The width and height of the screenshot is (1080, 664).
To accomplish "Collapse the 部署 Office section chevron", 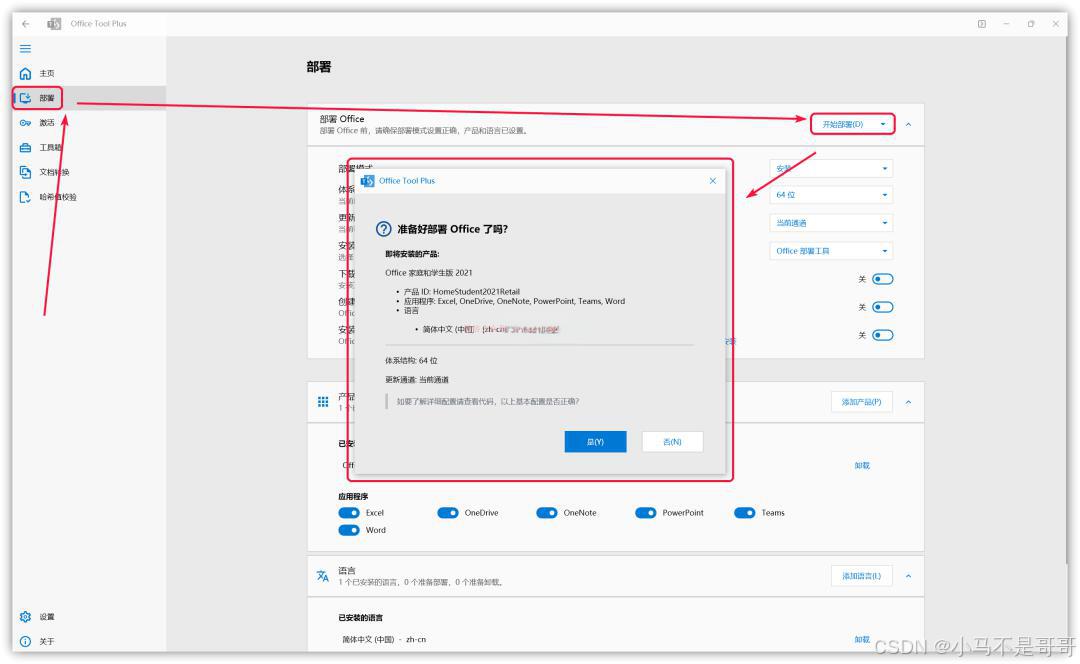I will click(x=908, y=125).
